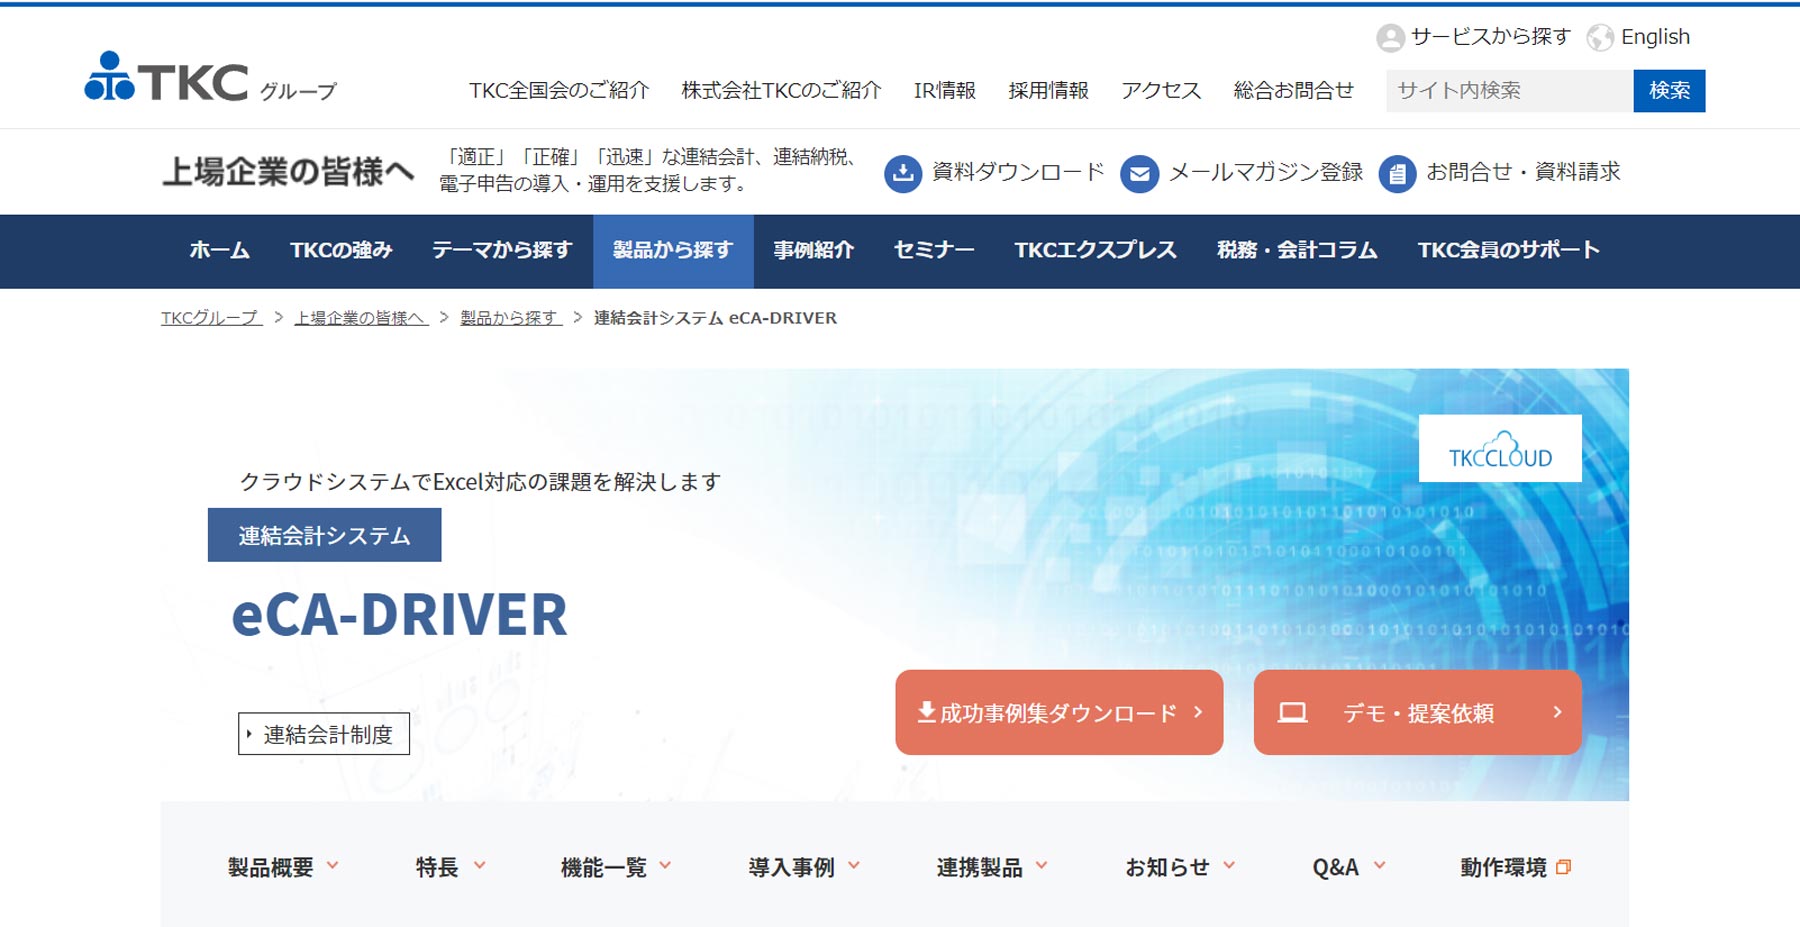Click the eCA-DRIVER product title
This screenshot has width=1800, height=927.
[x=399, y=614]
